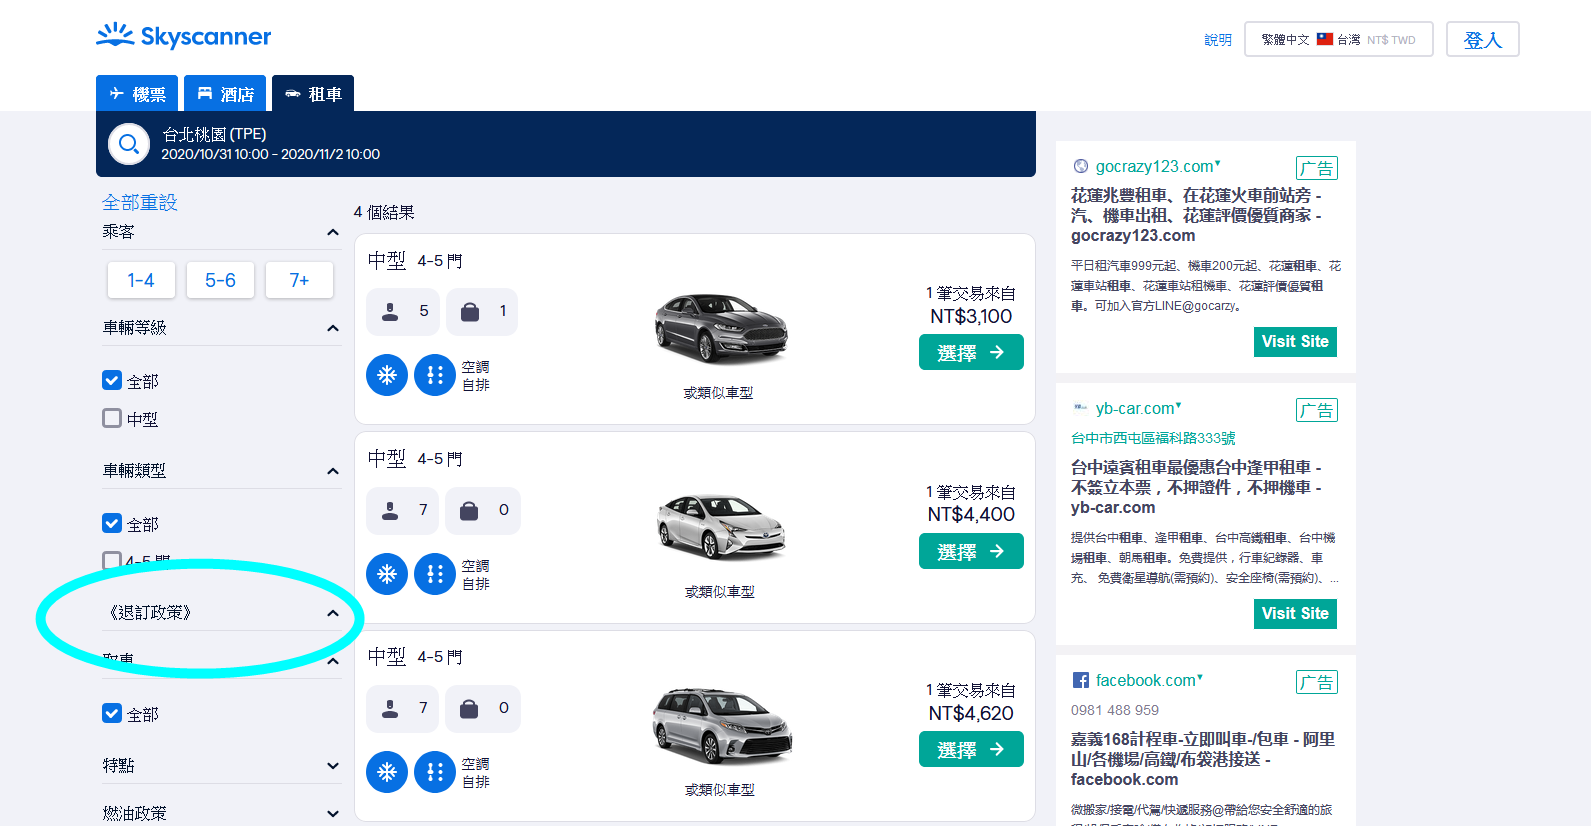Image resolution: width=1591 pixels, height=826 pixels.
Task: Open language and currency selector
Action: pyautogui.click(x=1339, y=39)
